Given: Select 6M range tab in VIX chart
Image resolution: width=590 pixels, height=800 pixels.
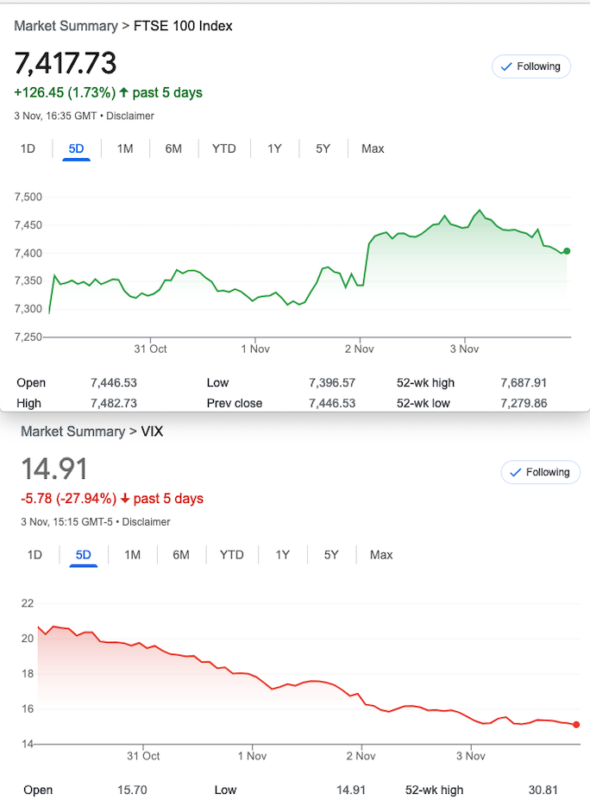Looking at the screenshot, I should (x=181, y=555).
